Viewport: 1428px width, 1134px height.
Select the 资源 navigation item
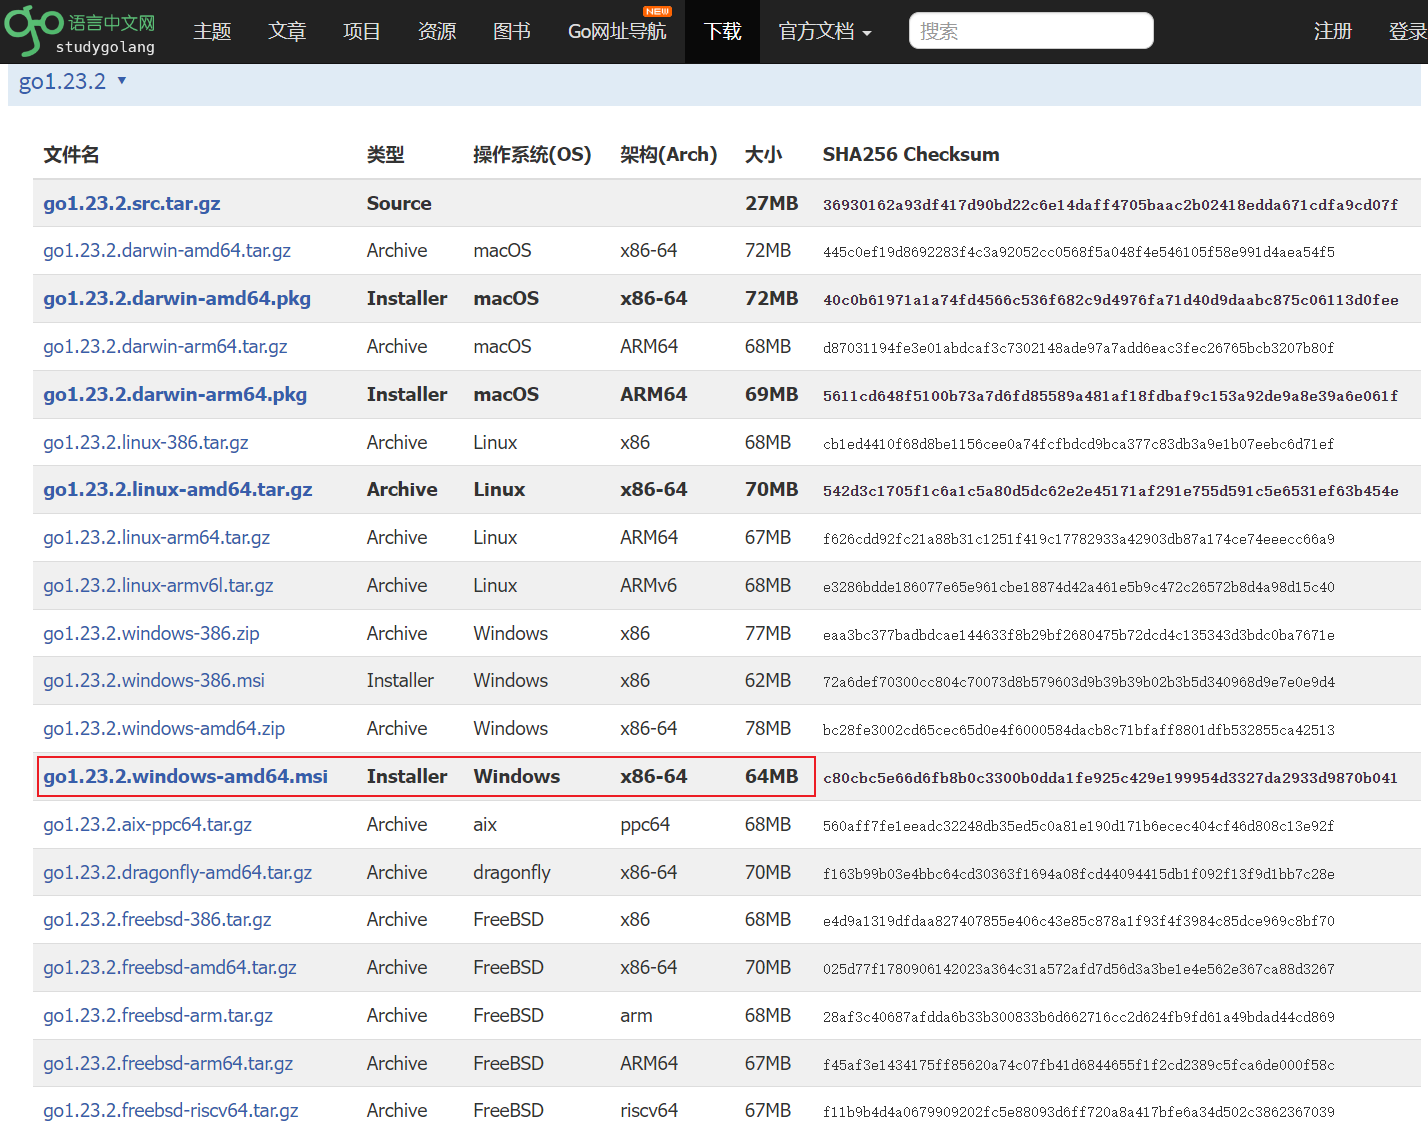[437, 32]
